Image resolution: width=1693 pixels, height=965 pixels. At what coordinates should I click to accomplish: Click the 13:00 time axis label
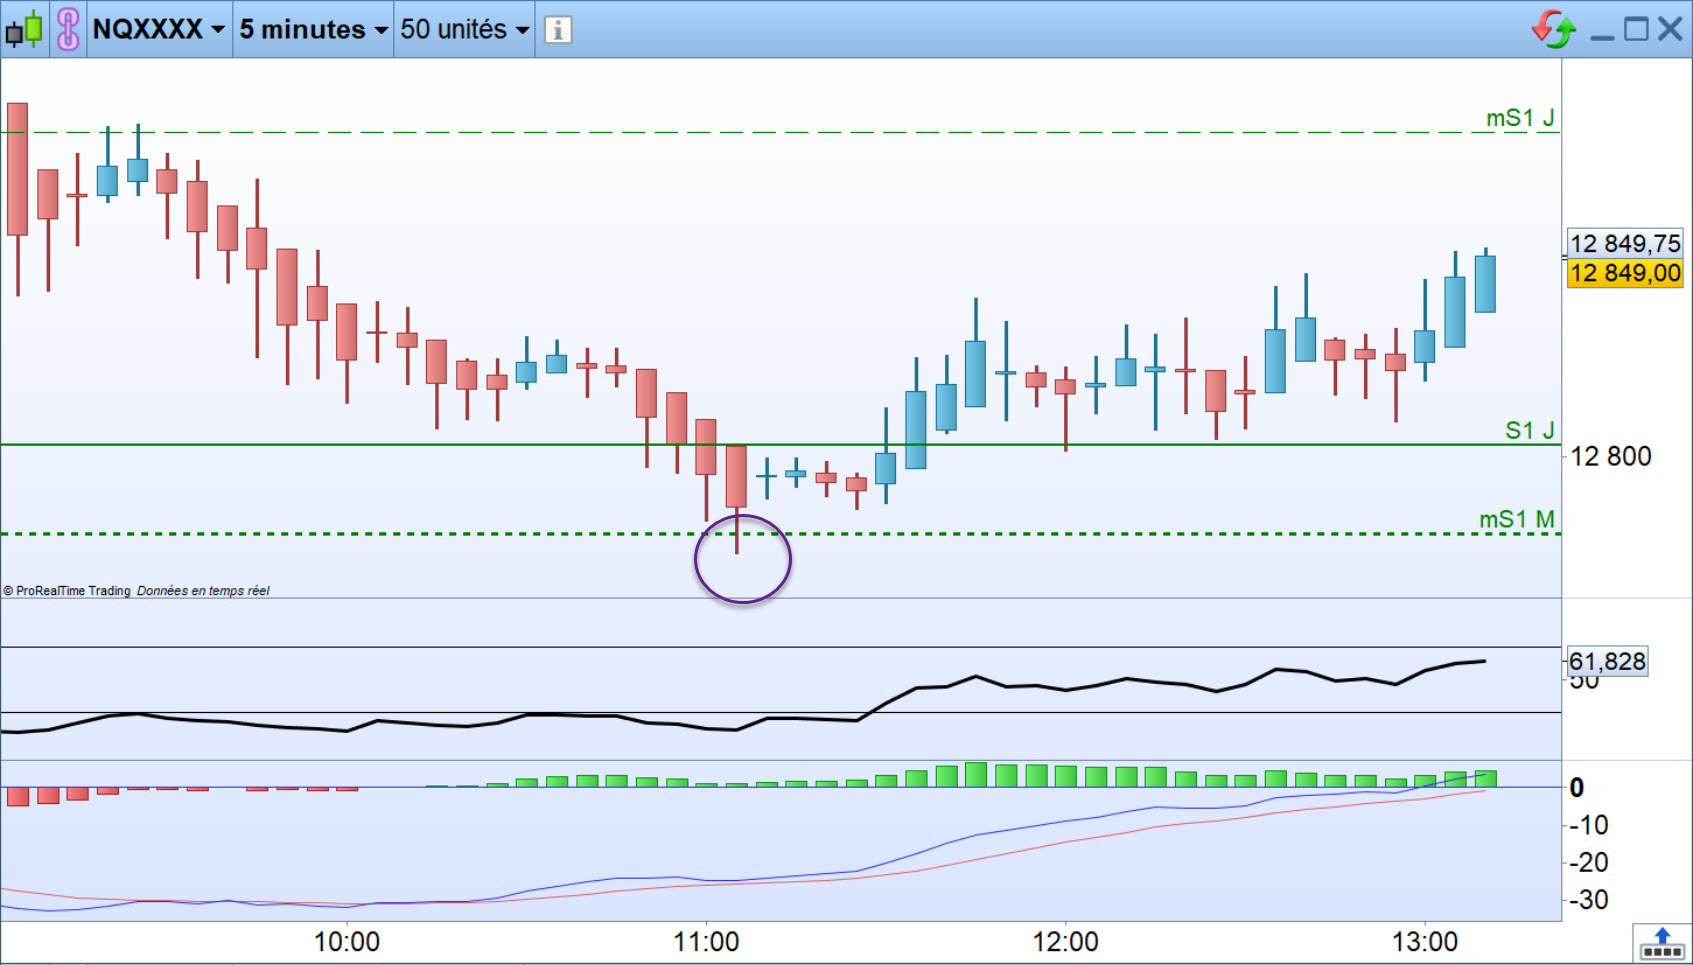coord(1425,942)
